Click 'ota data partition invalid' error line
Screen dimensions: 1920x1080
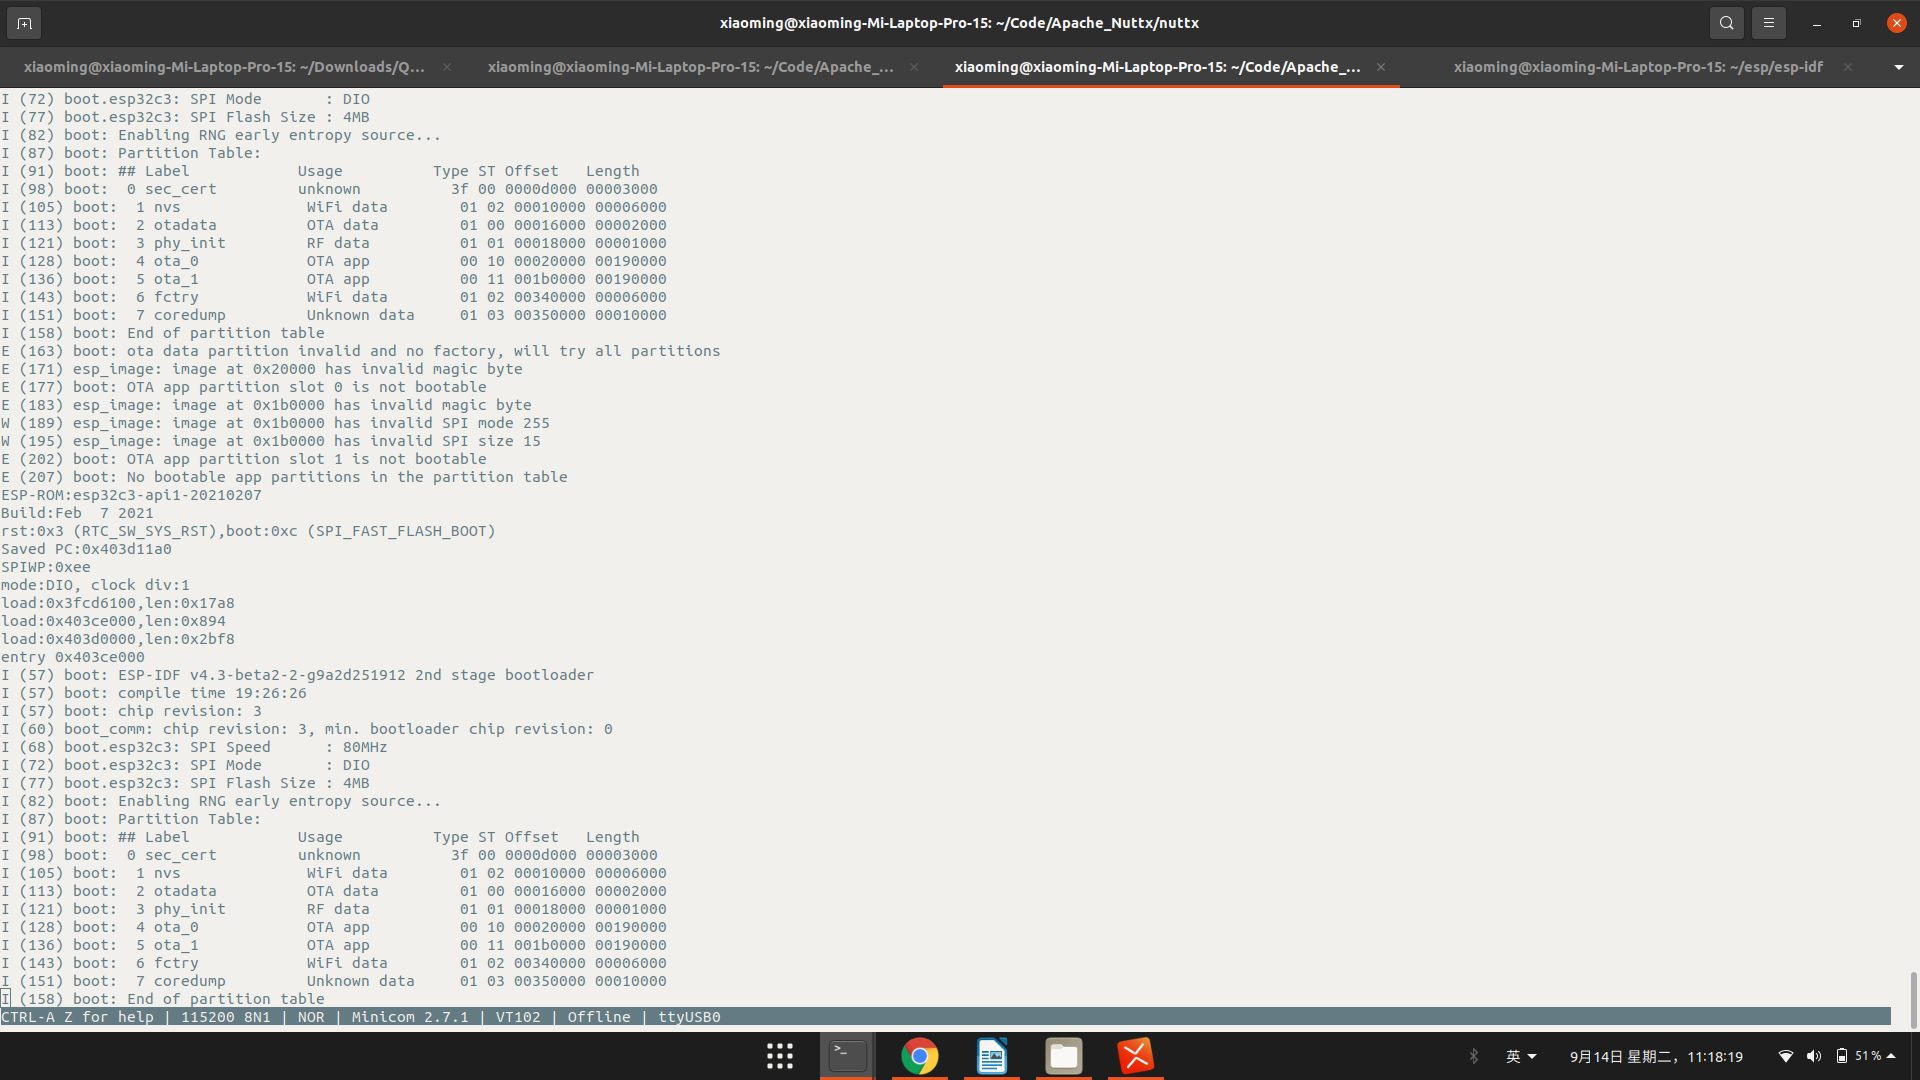[x=361, y=351]
